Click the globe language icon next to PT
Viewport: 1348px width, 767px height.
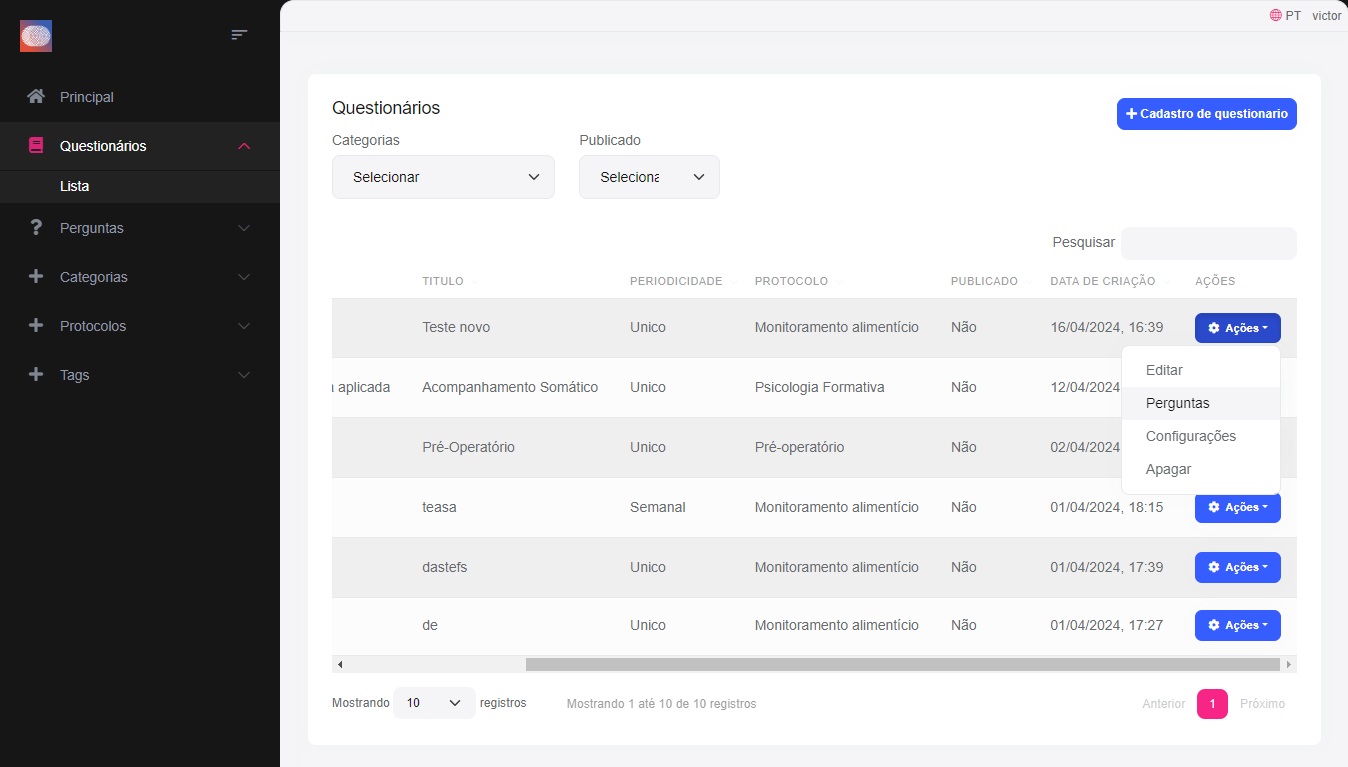[x=1275, y=16]
